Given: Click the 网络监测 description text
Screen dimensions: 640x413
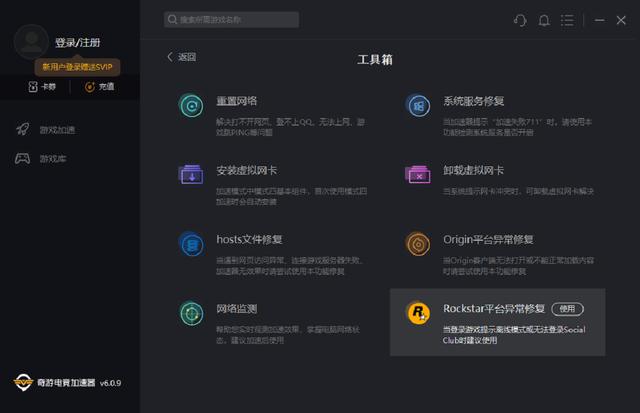Looking at the screenshot, I should tap(288, 335).
